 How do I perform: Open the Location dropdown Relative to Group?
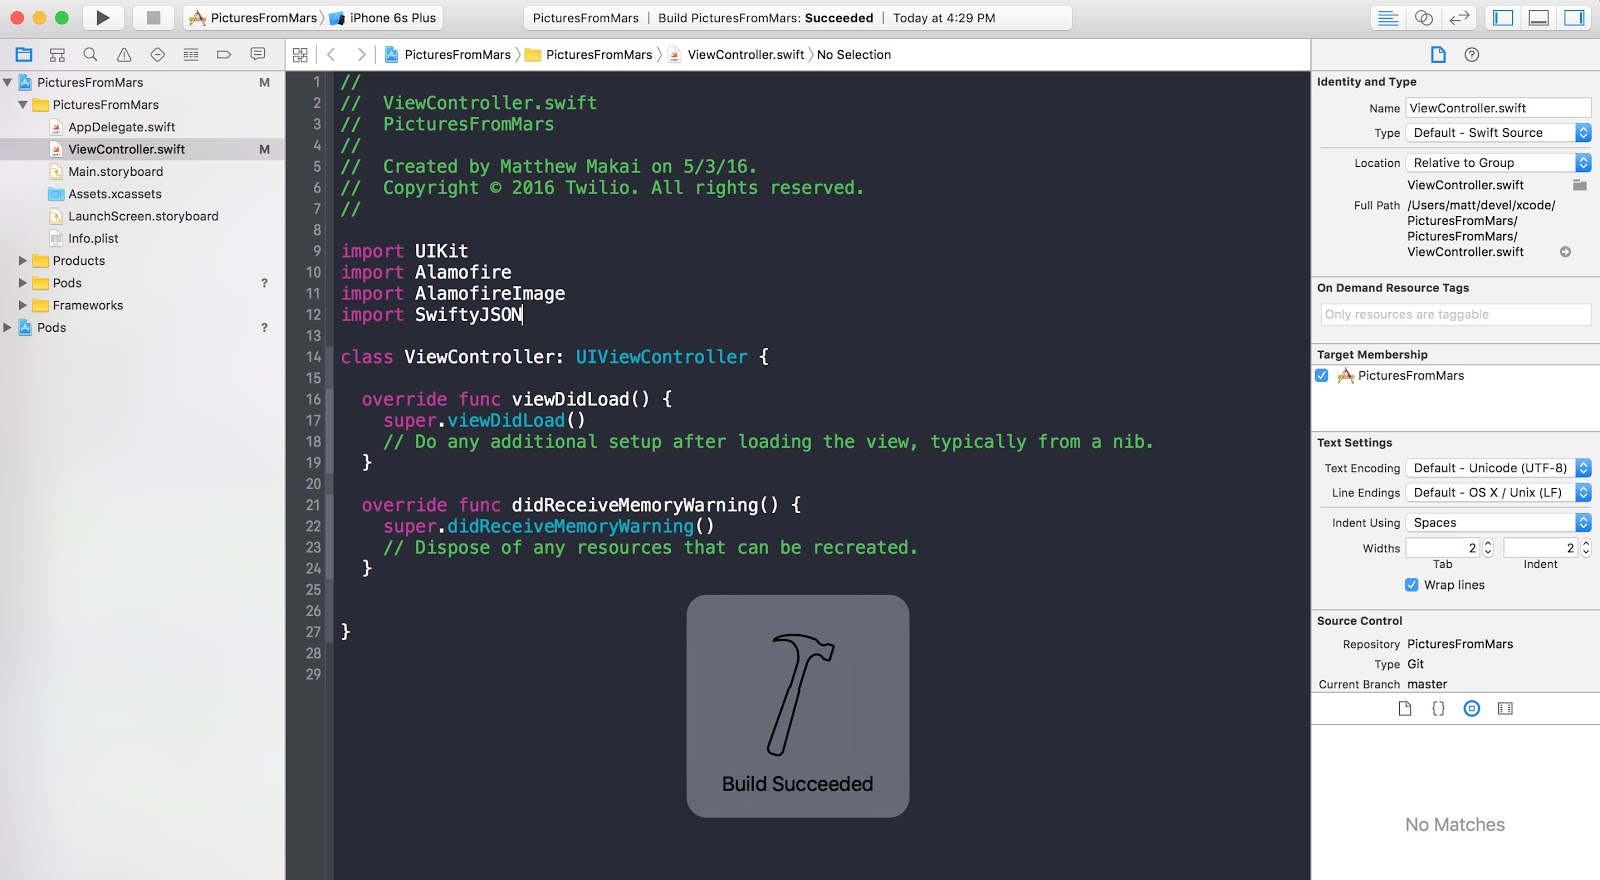(1498, 163)
